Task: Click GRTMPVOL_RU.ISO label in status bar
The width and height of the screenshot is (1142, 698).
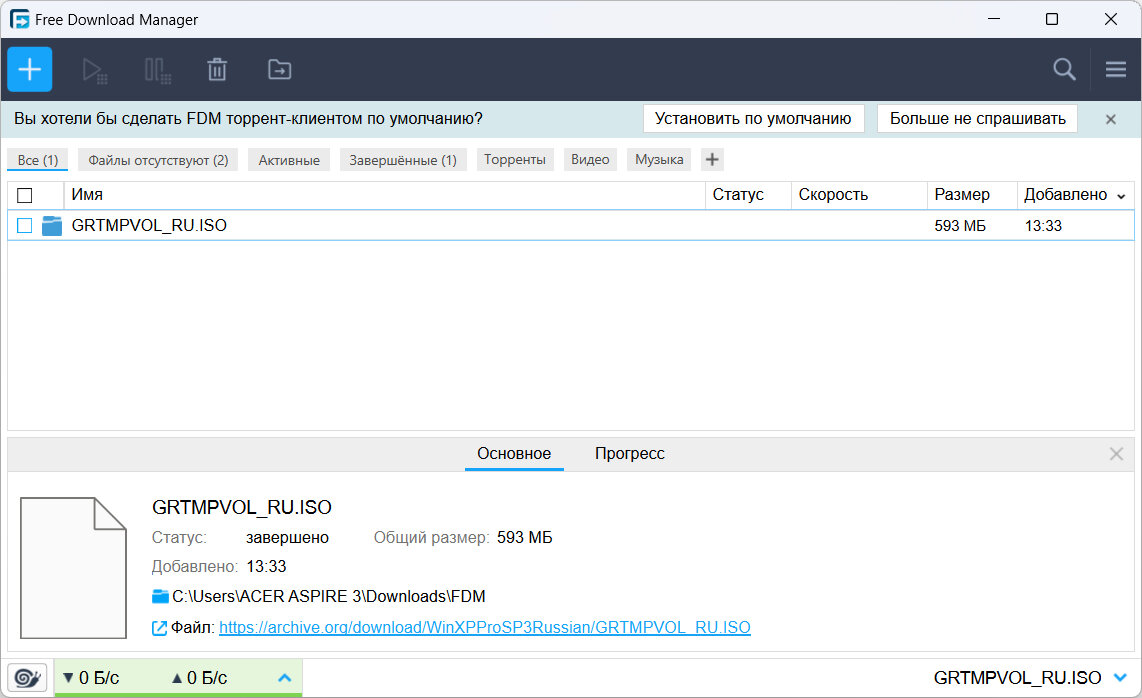Action: pos(1017,678)
